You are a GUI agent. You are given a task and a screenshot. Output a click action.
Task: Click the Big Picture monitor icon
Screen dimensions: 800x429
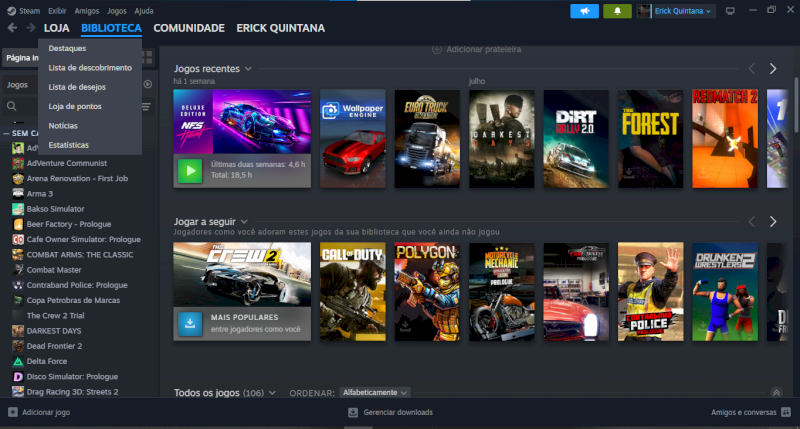point(730,11)
